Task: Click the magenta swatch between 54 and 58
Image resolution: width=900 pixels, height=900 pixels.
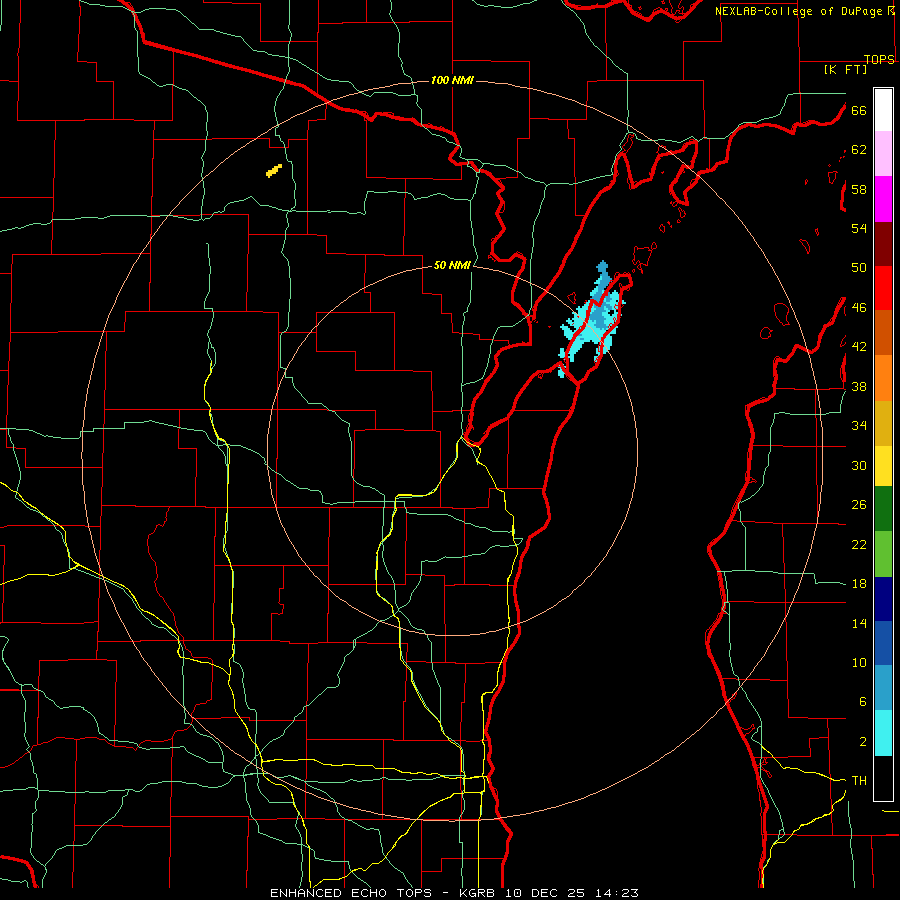Action: point(883,199)
